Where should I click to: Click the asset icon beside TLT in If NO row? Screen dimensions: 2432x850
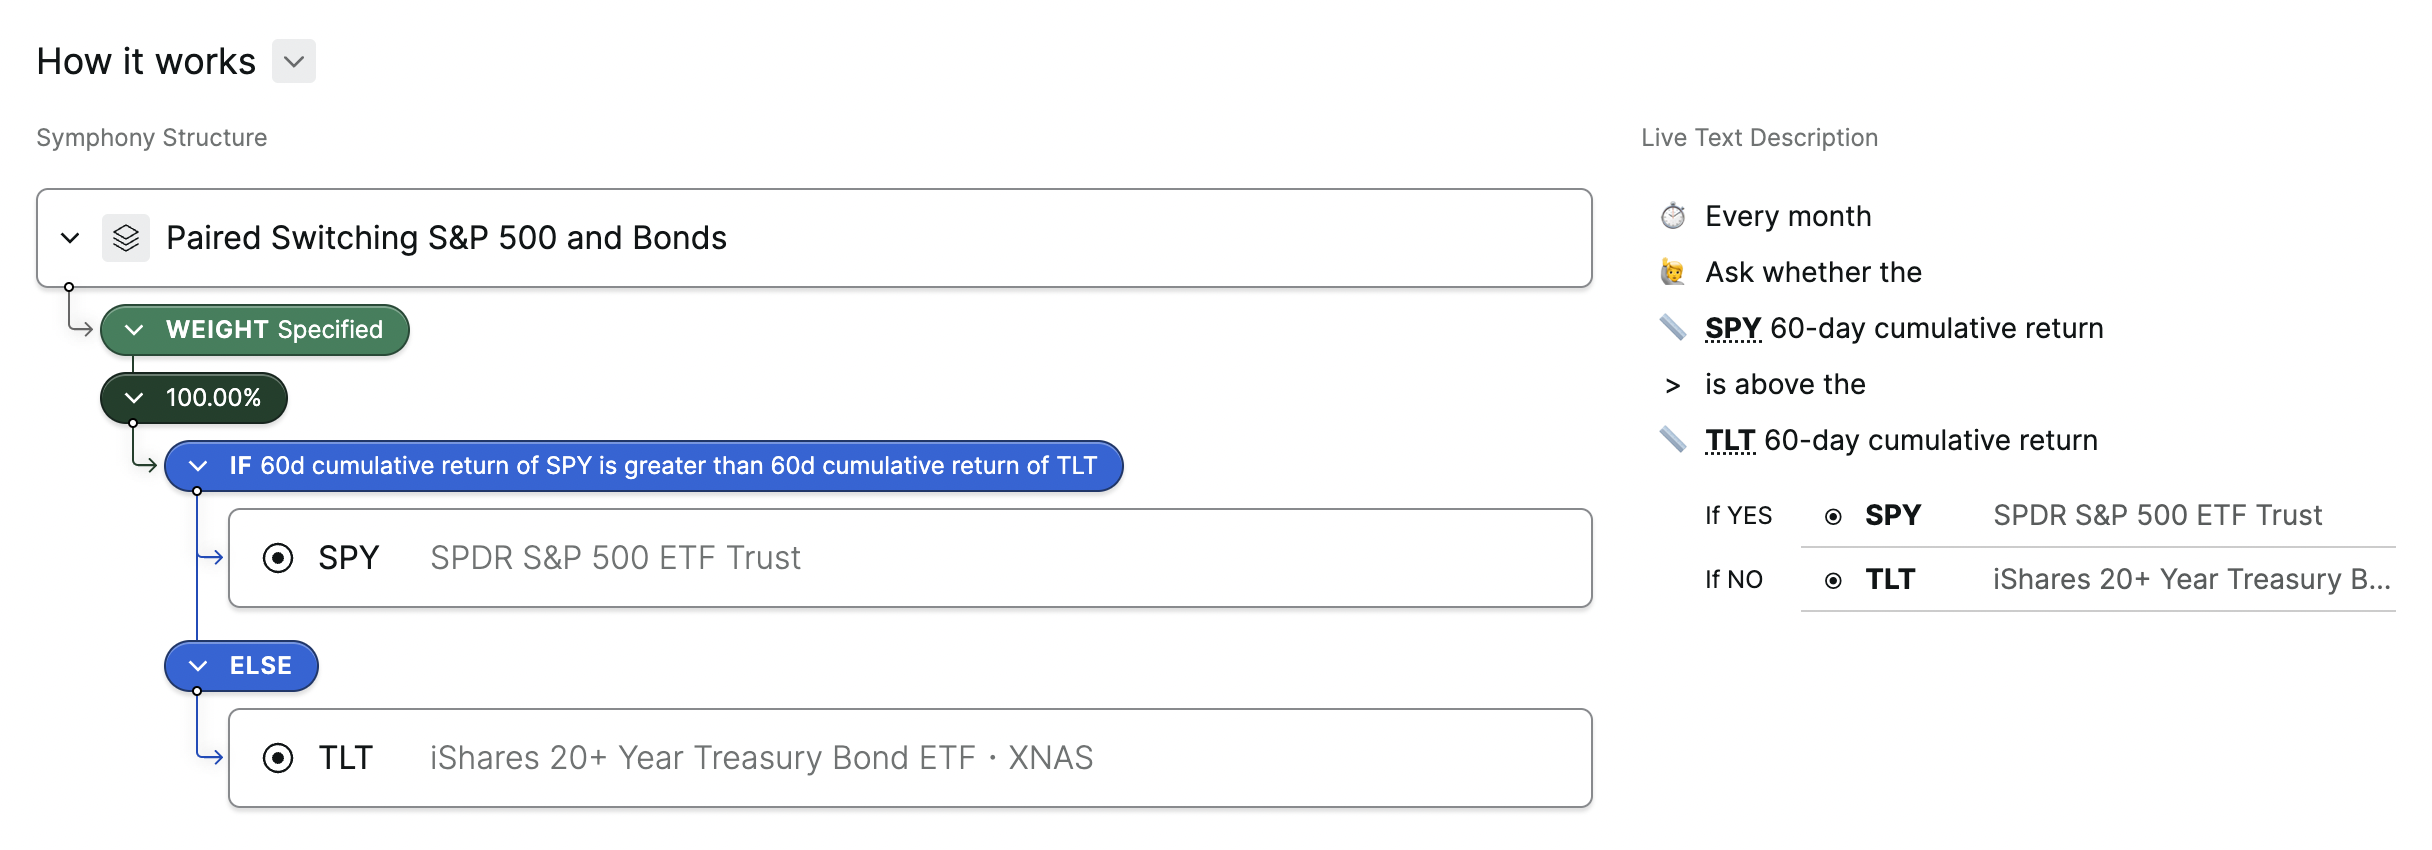[x=1833, y=580]
